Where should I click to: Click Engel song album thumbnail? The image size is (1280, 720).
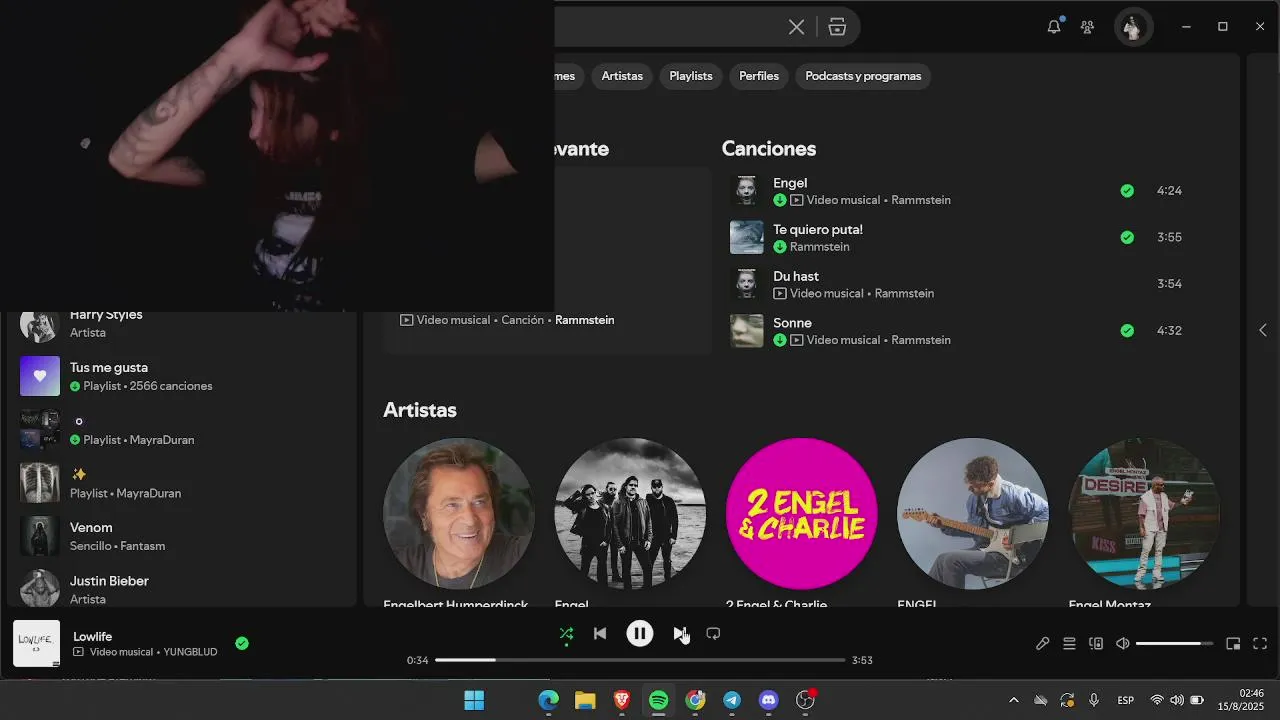click(747, 191)
